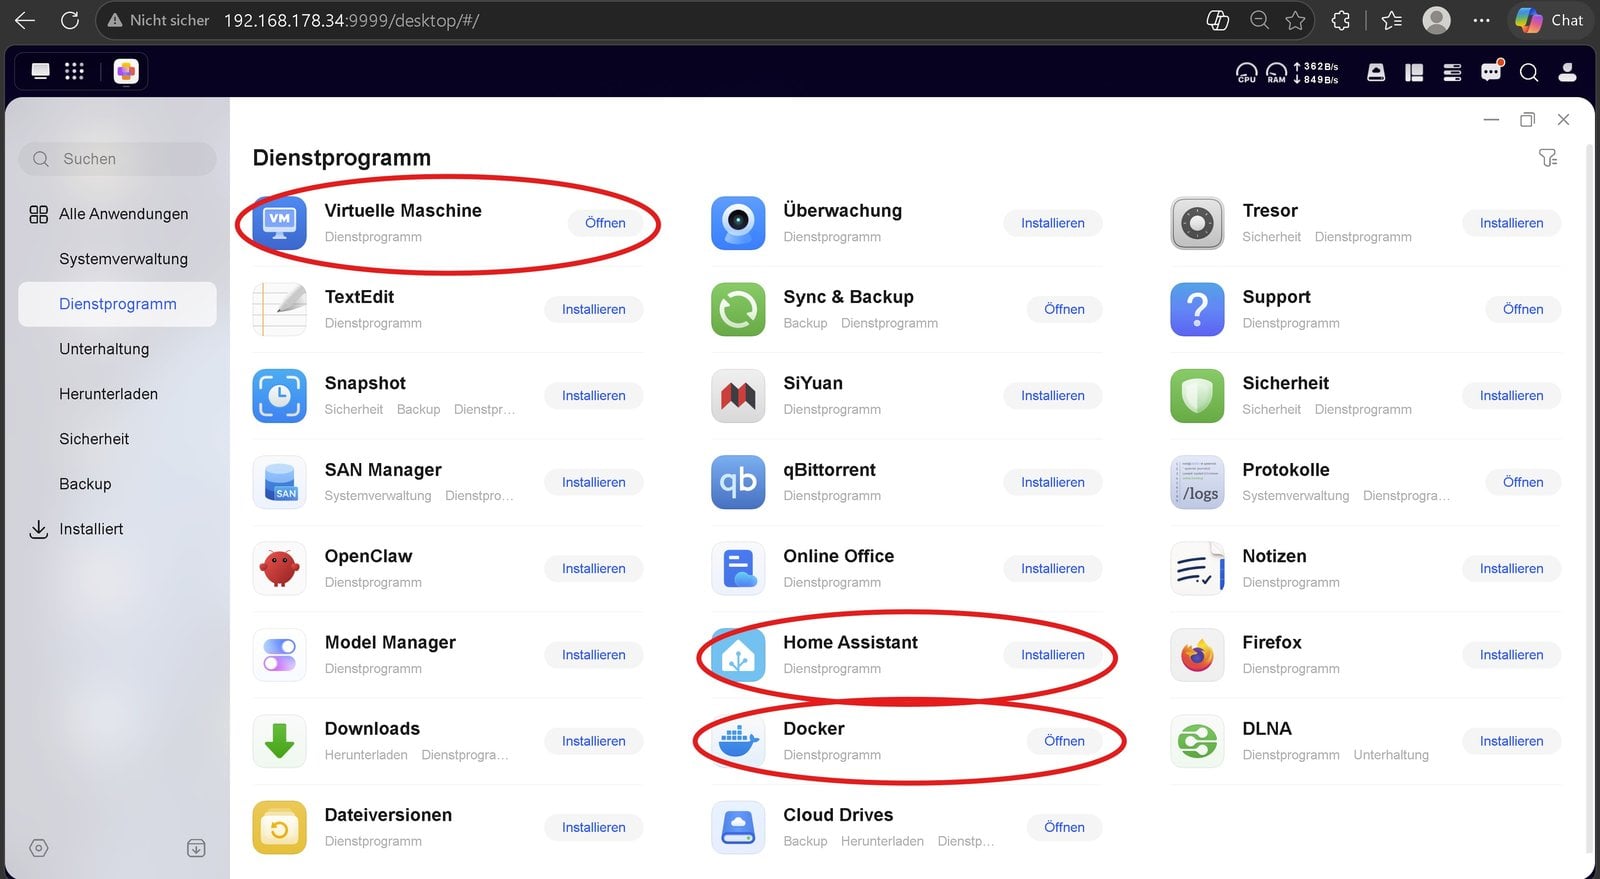Click the Protokolle logs icon

1197,482
